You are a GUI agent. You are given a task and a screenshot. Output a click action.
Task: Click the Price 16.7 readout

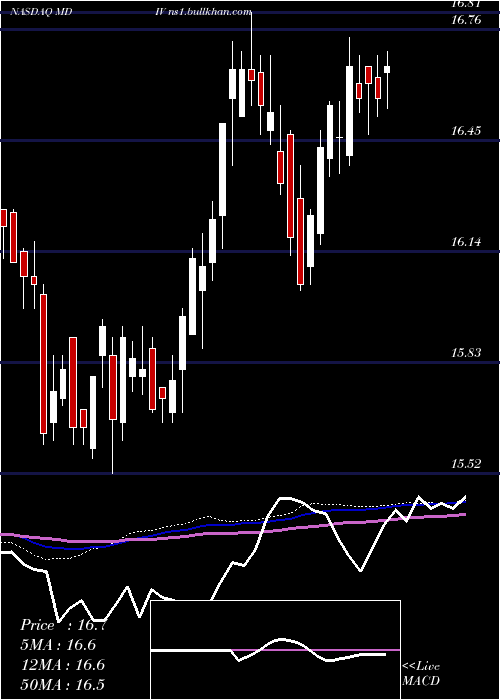pos(62,625)
